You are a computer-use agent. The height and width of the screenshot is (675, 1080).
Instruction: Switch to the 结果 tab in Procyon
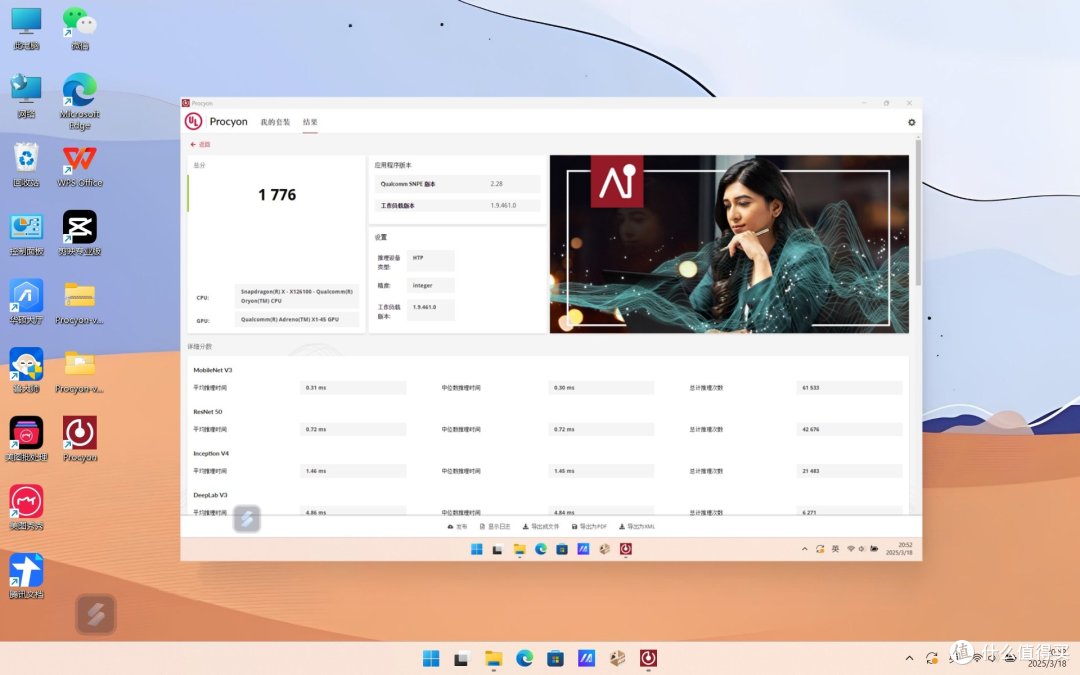point(310,122)
